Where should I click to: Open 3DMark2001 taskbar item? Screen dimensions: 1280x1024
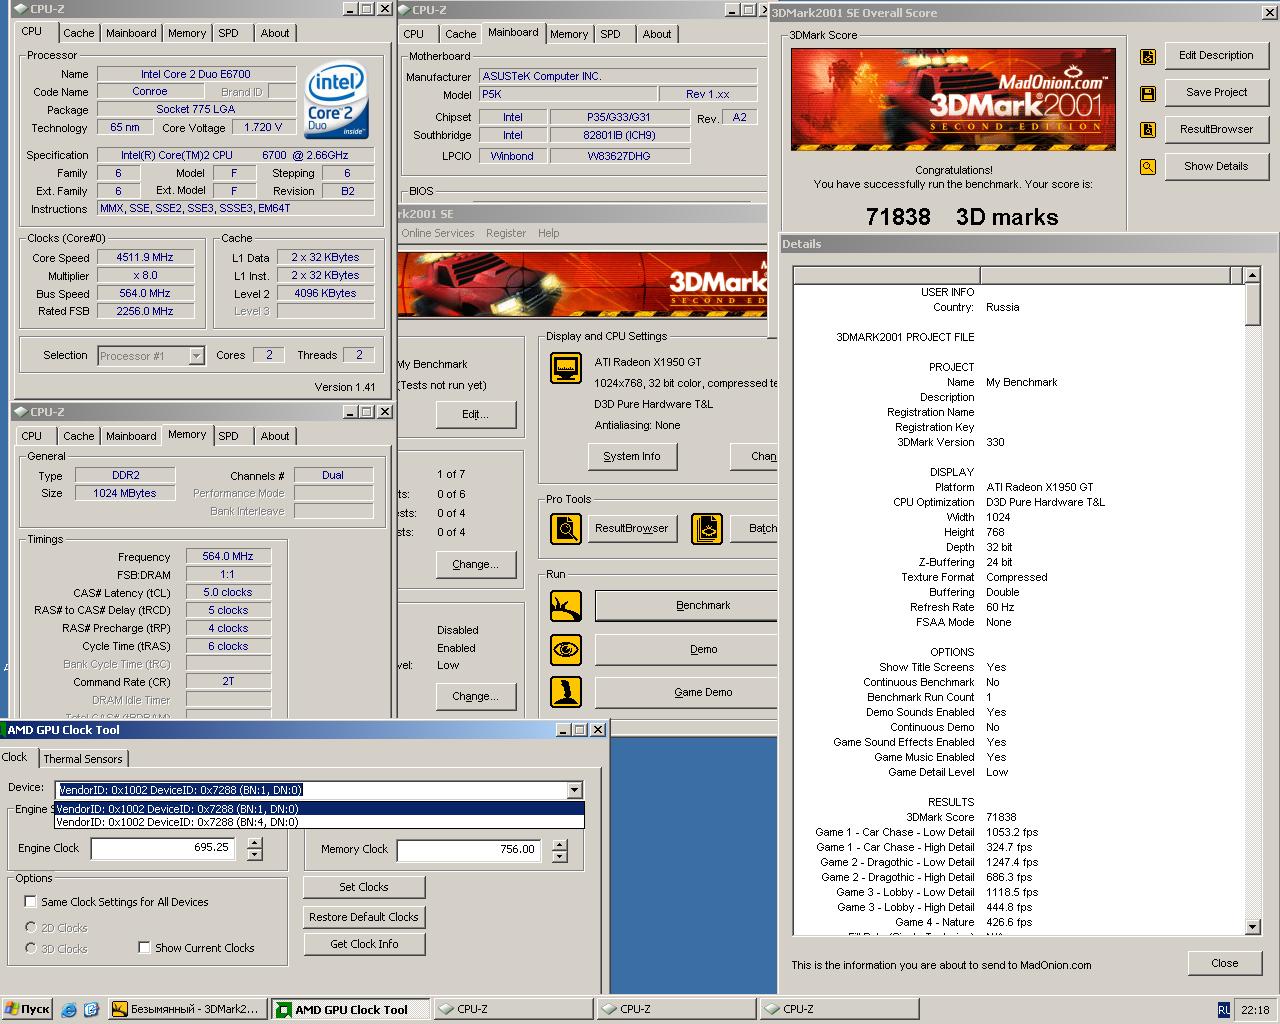click(188, 1009)
